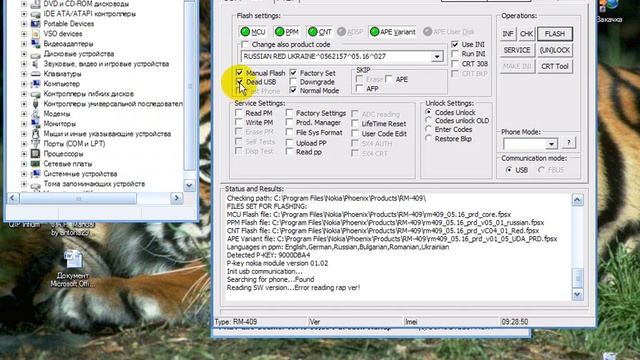Check the SKIP APE checkbox

coord(389,79)
